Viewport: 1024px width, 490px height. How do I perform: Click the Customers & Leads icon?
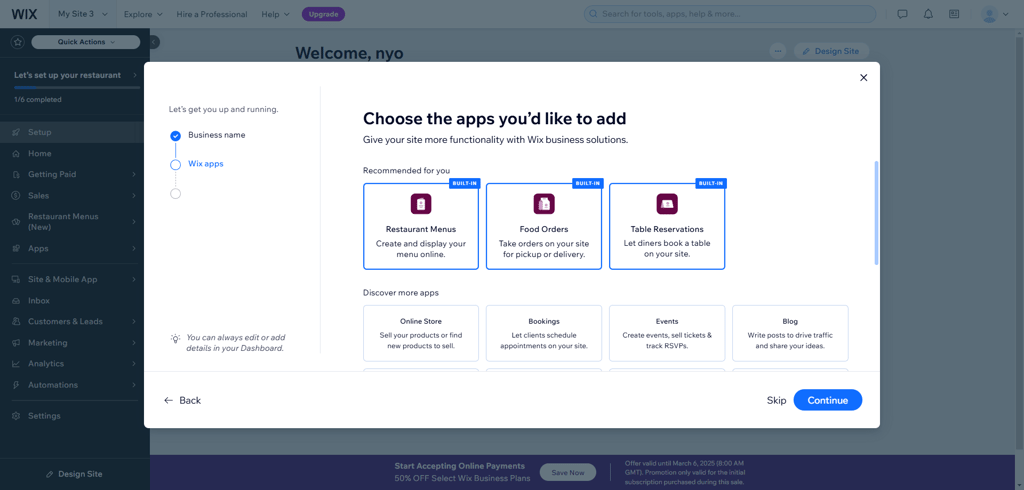click(16, 321)
